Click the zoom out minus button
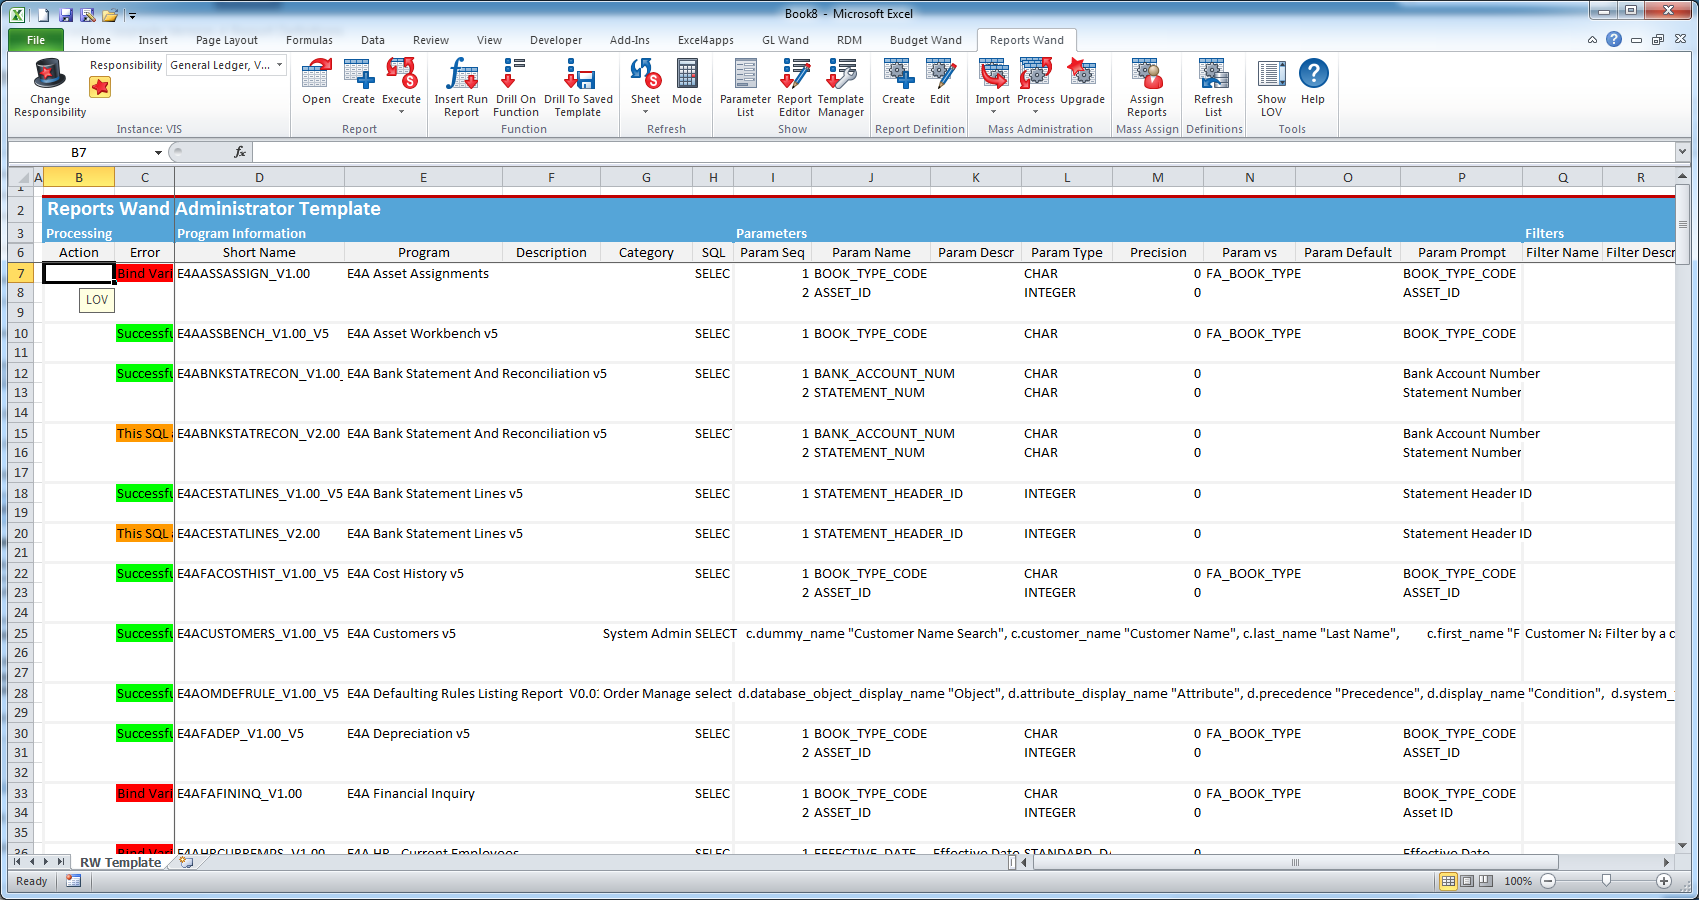1699x900 pixels. (x=1548, y=881)
